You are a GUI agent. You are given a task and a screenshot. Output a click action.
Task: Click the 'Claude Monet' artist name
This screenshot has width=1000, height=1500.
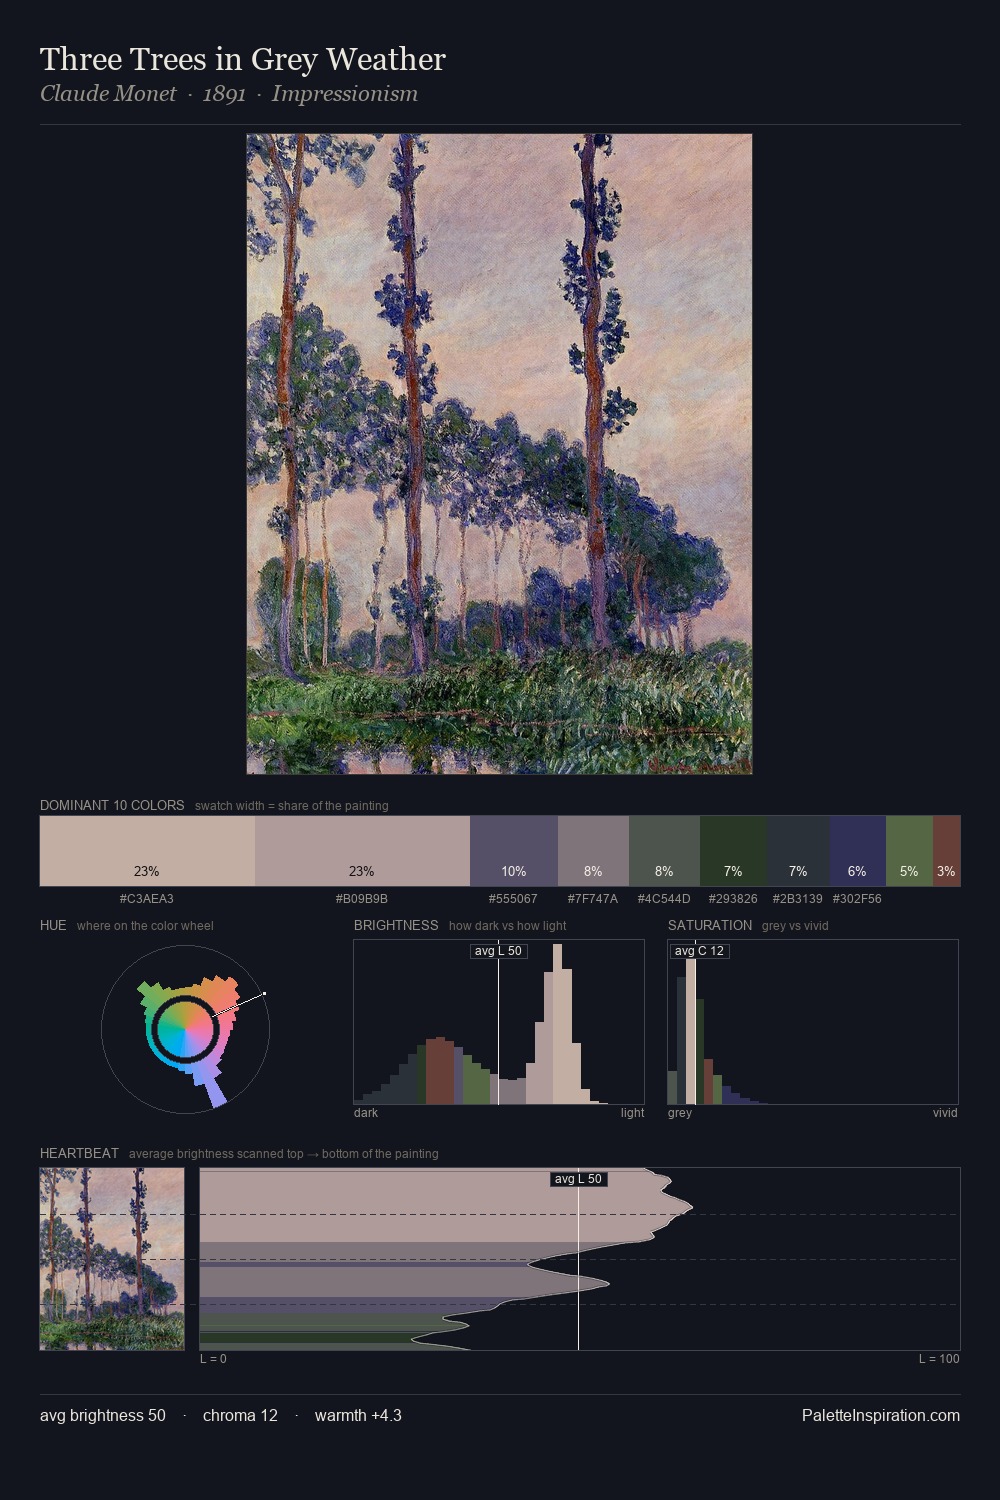108,94
